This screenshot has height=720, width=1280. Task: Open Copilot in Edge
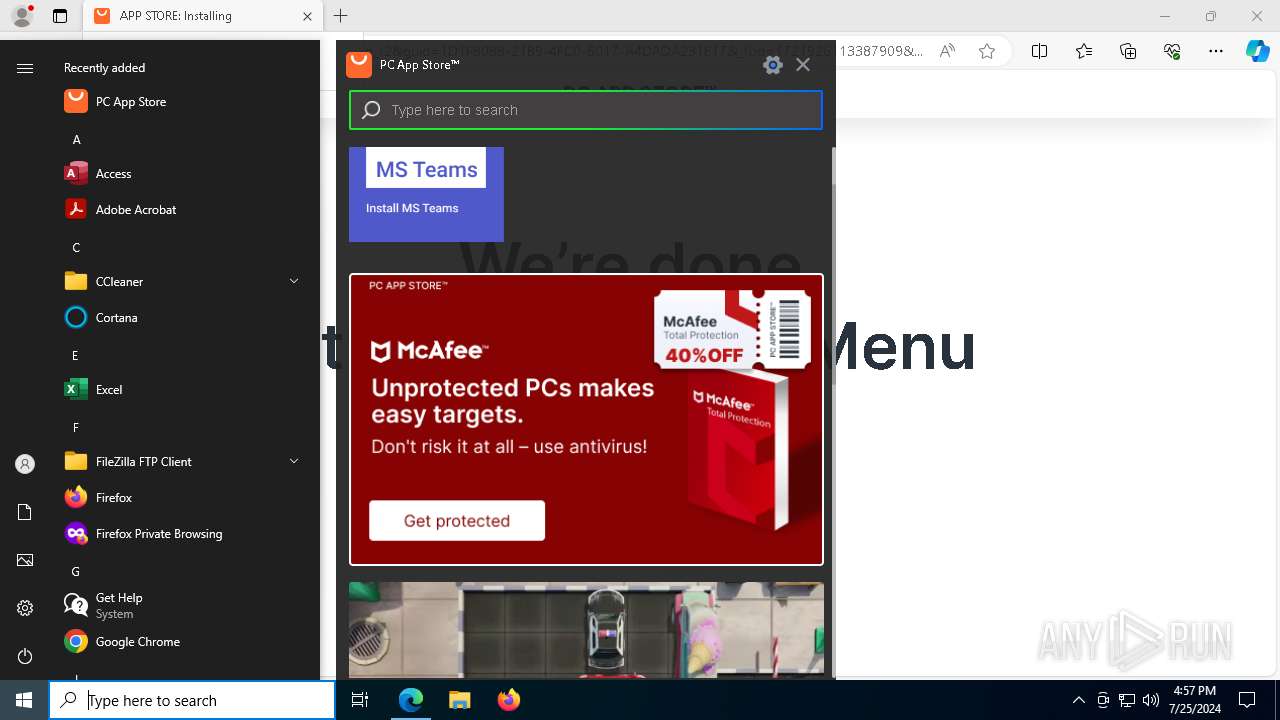tap(1258, 51)
